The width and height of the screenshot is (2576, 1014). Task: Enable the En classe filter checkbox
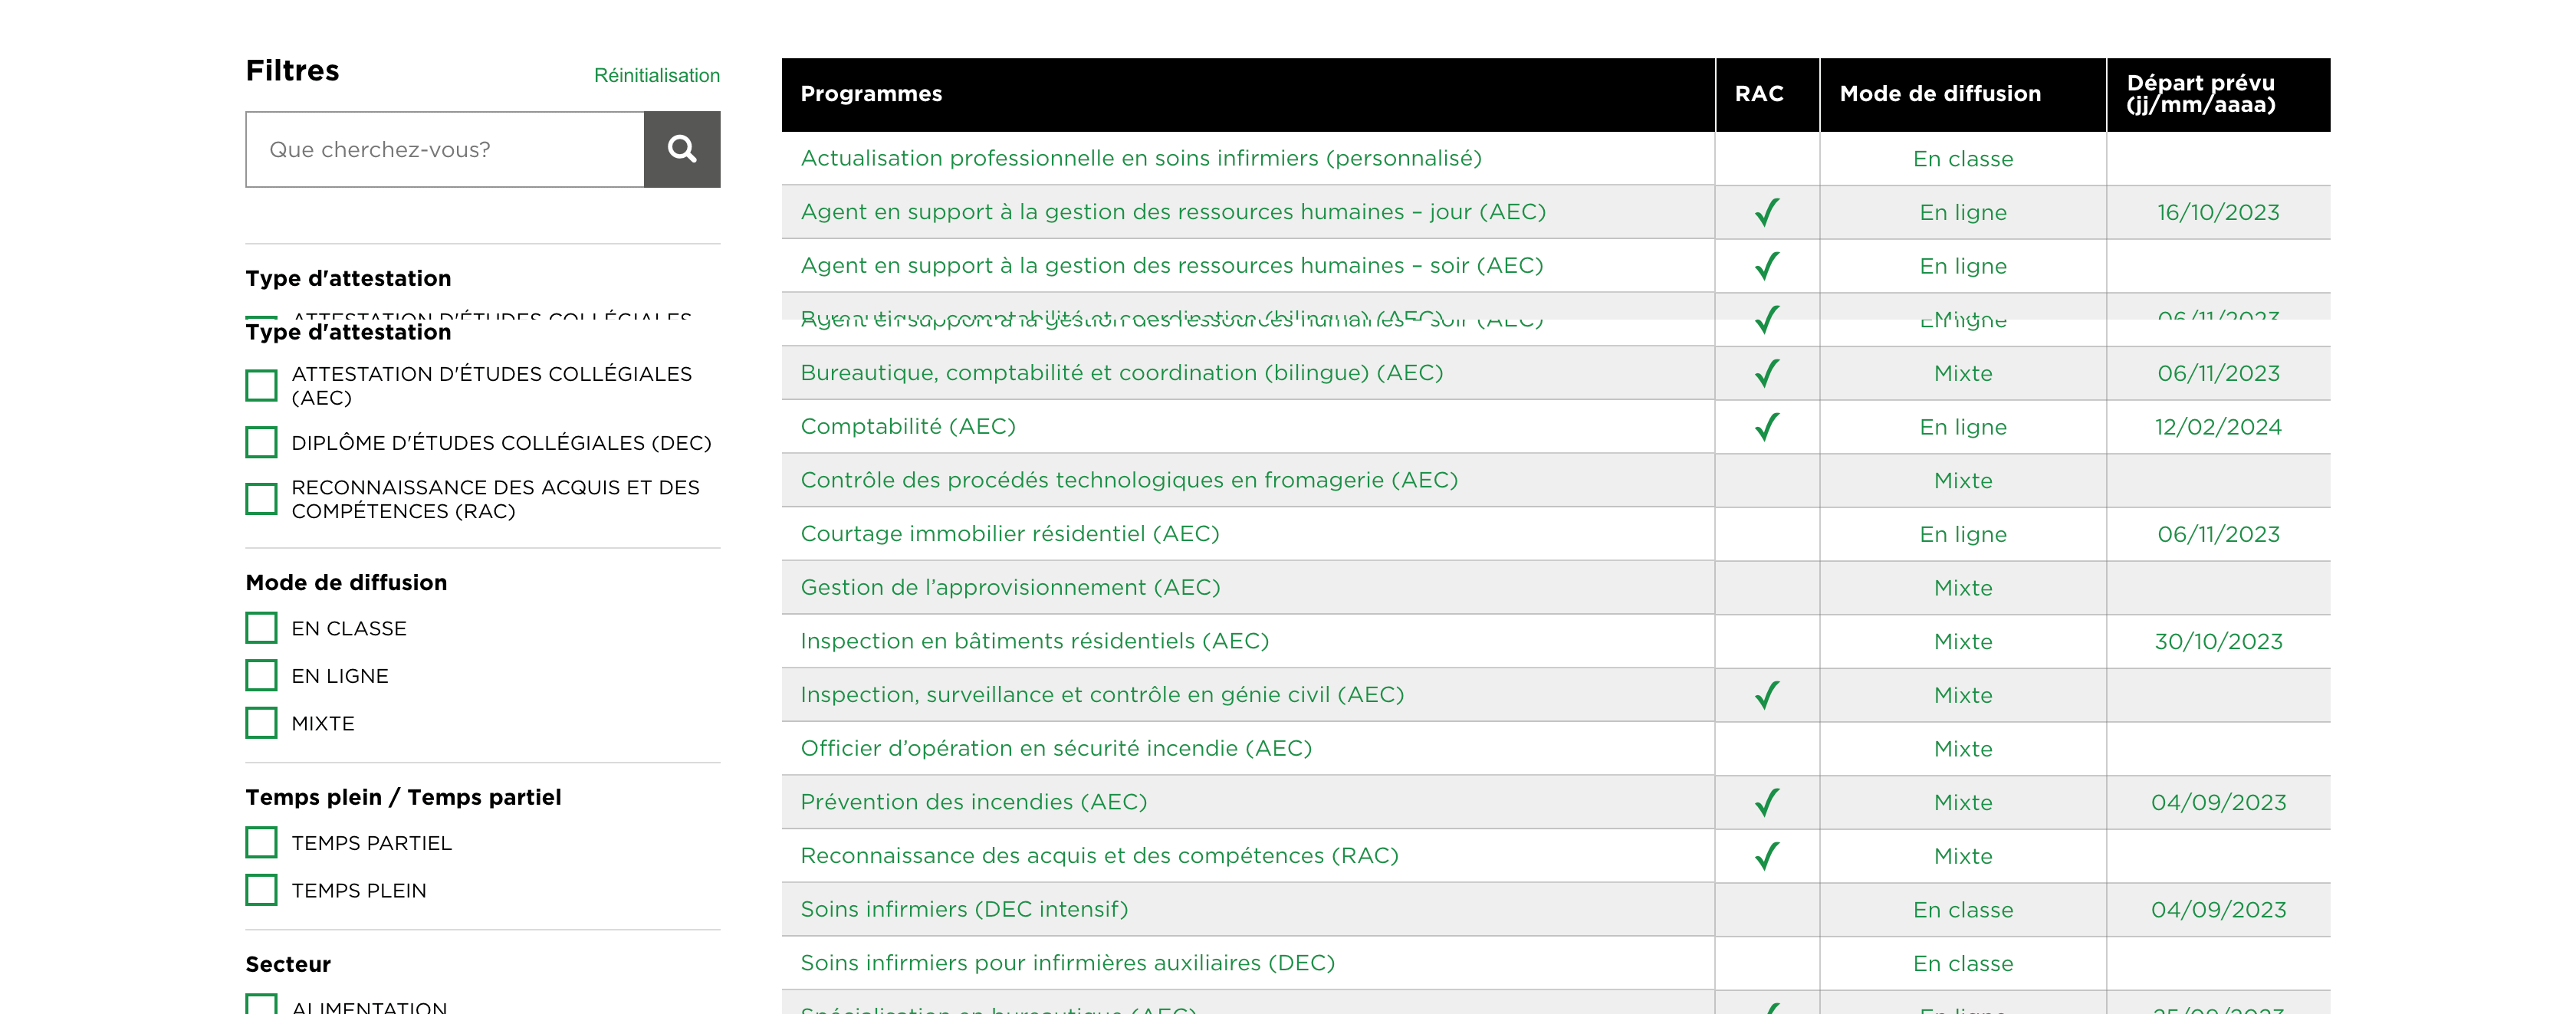coord(261,628)
